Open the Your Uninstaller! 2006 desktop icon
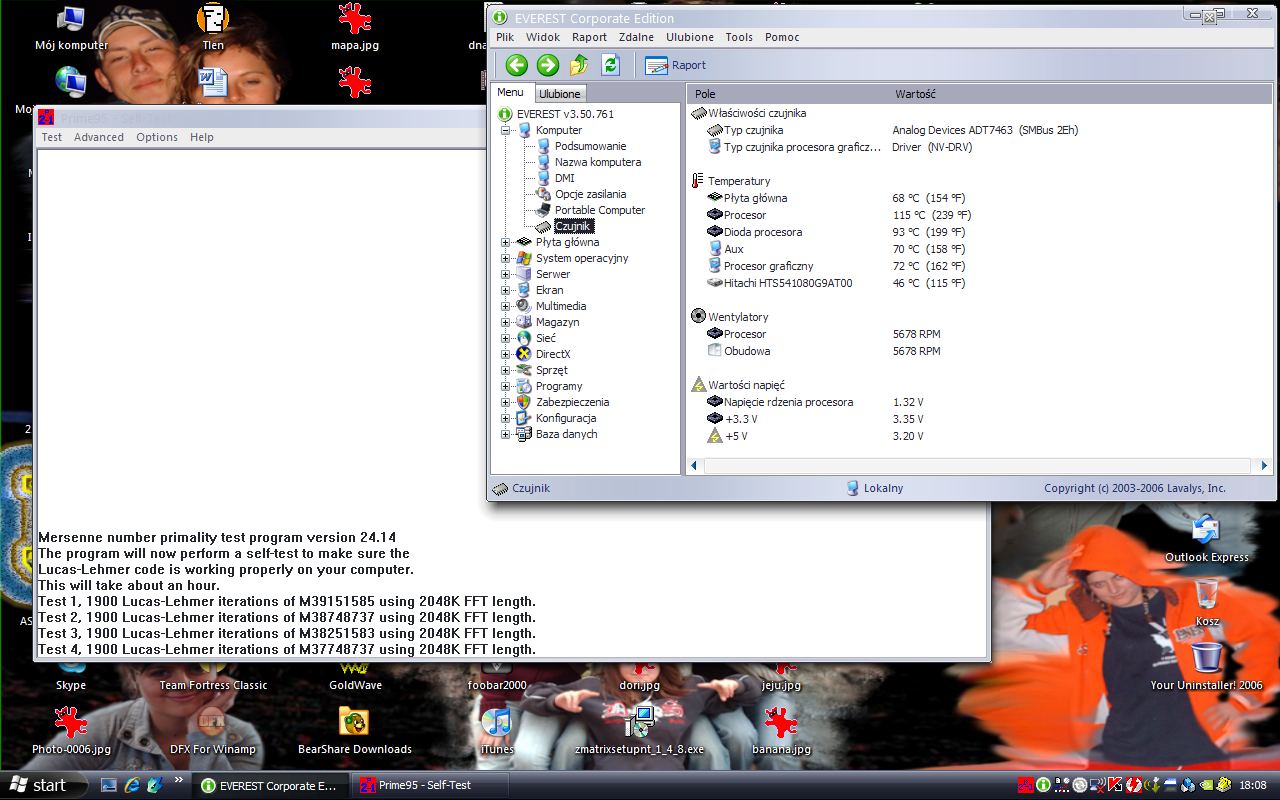The height and width of the screenshot is (800, 1280). coord(1207,667)
